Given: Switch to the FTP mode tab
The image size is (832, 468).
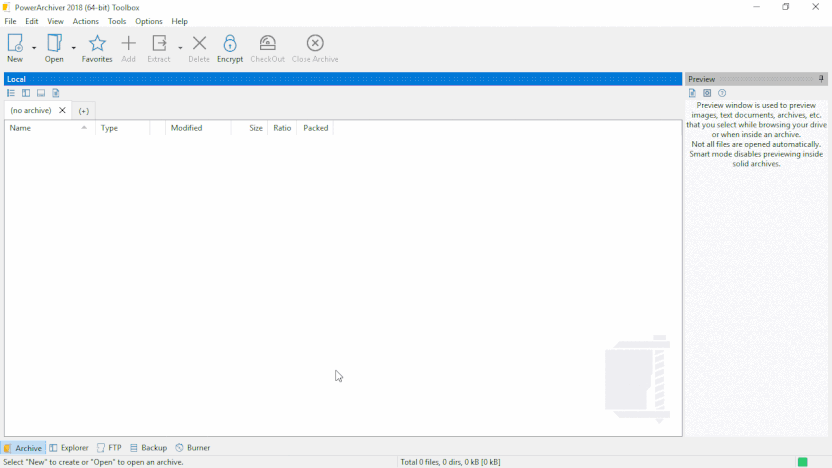Looking at the screenshot, I should 109,448.
